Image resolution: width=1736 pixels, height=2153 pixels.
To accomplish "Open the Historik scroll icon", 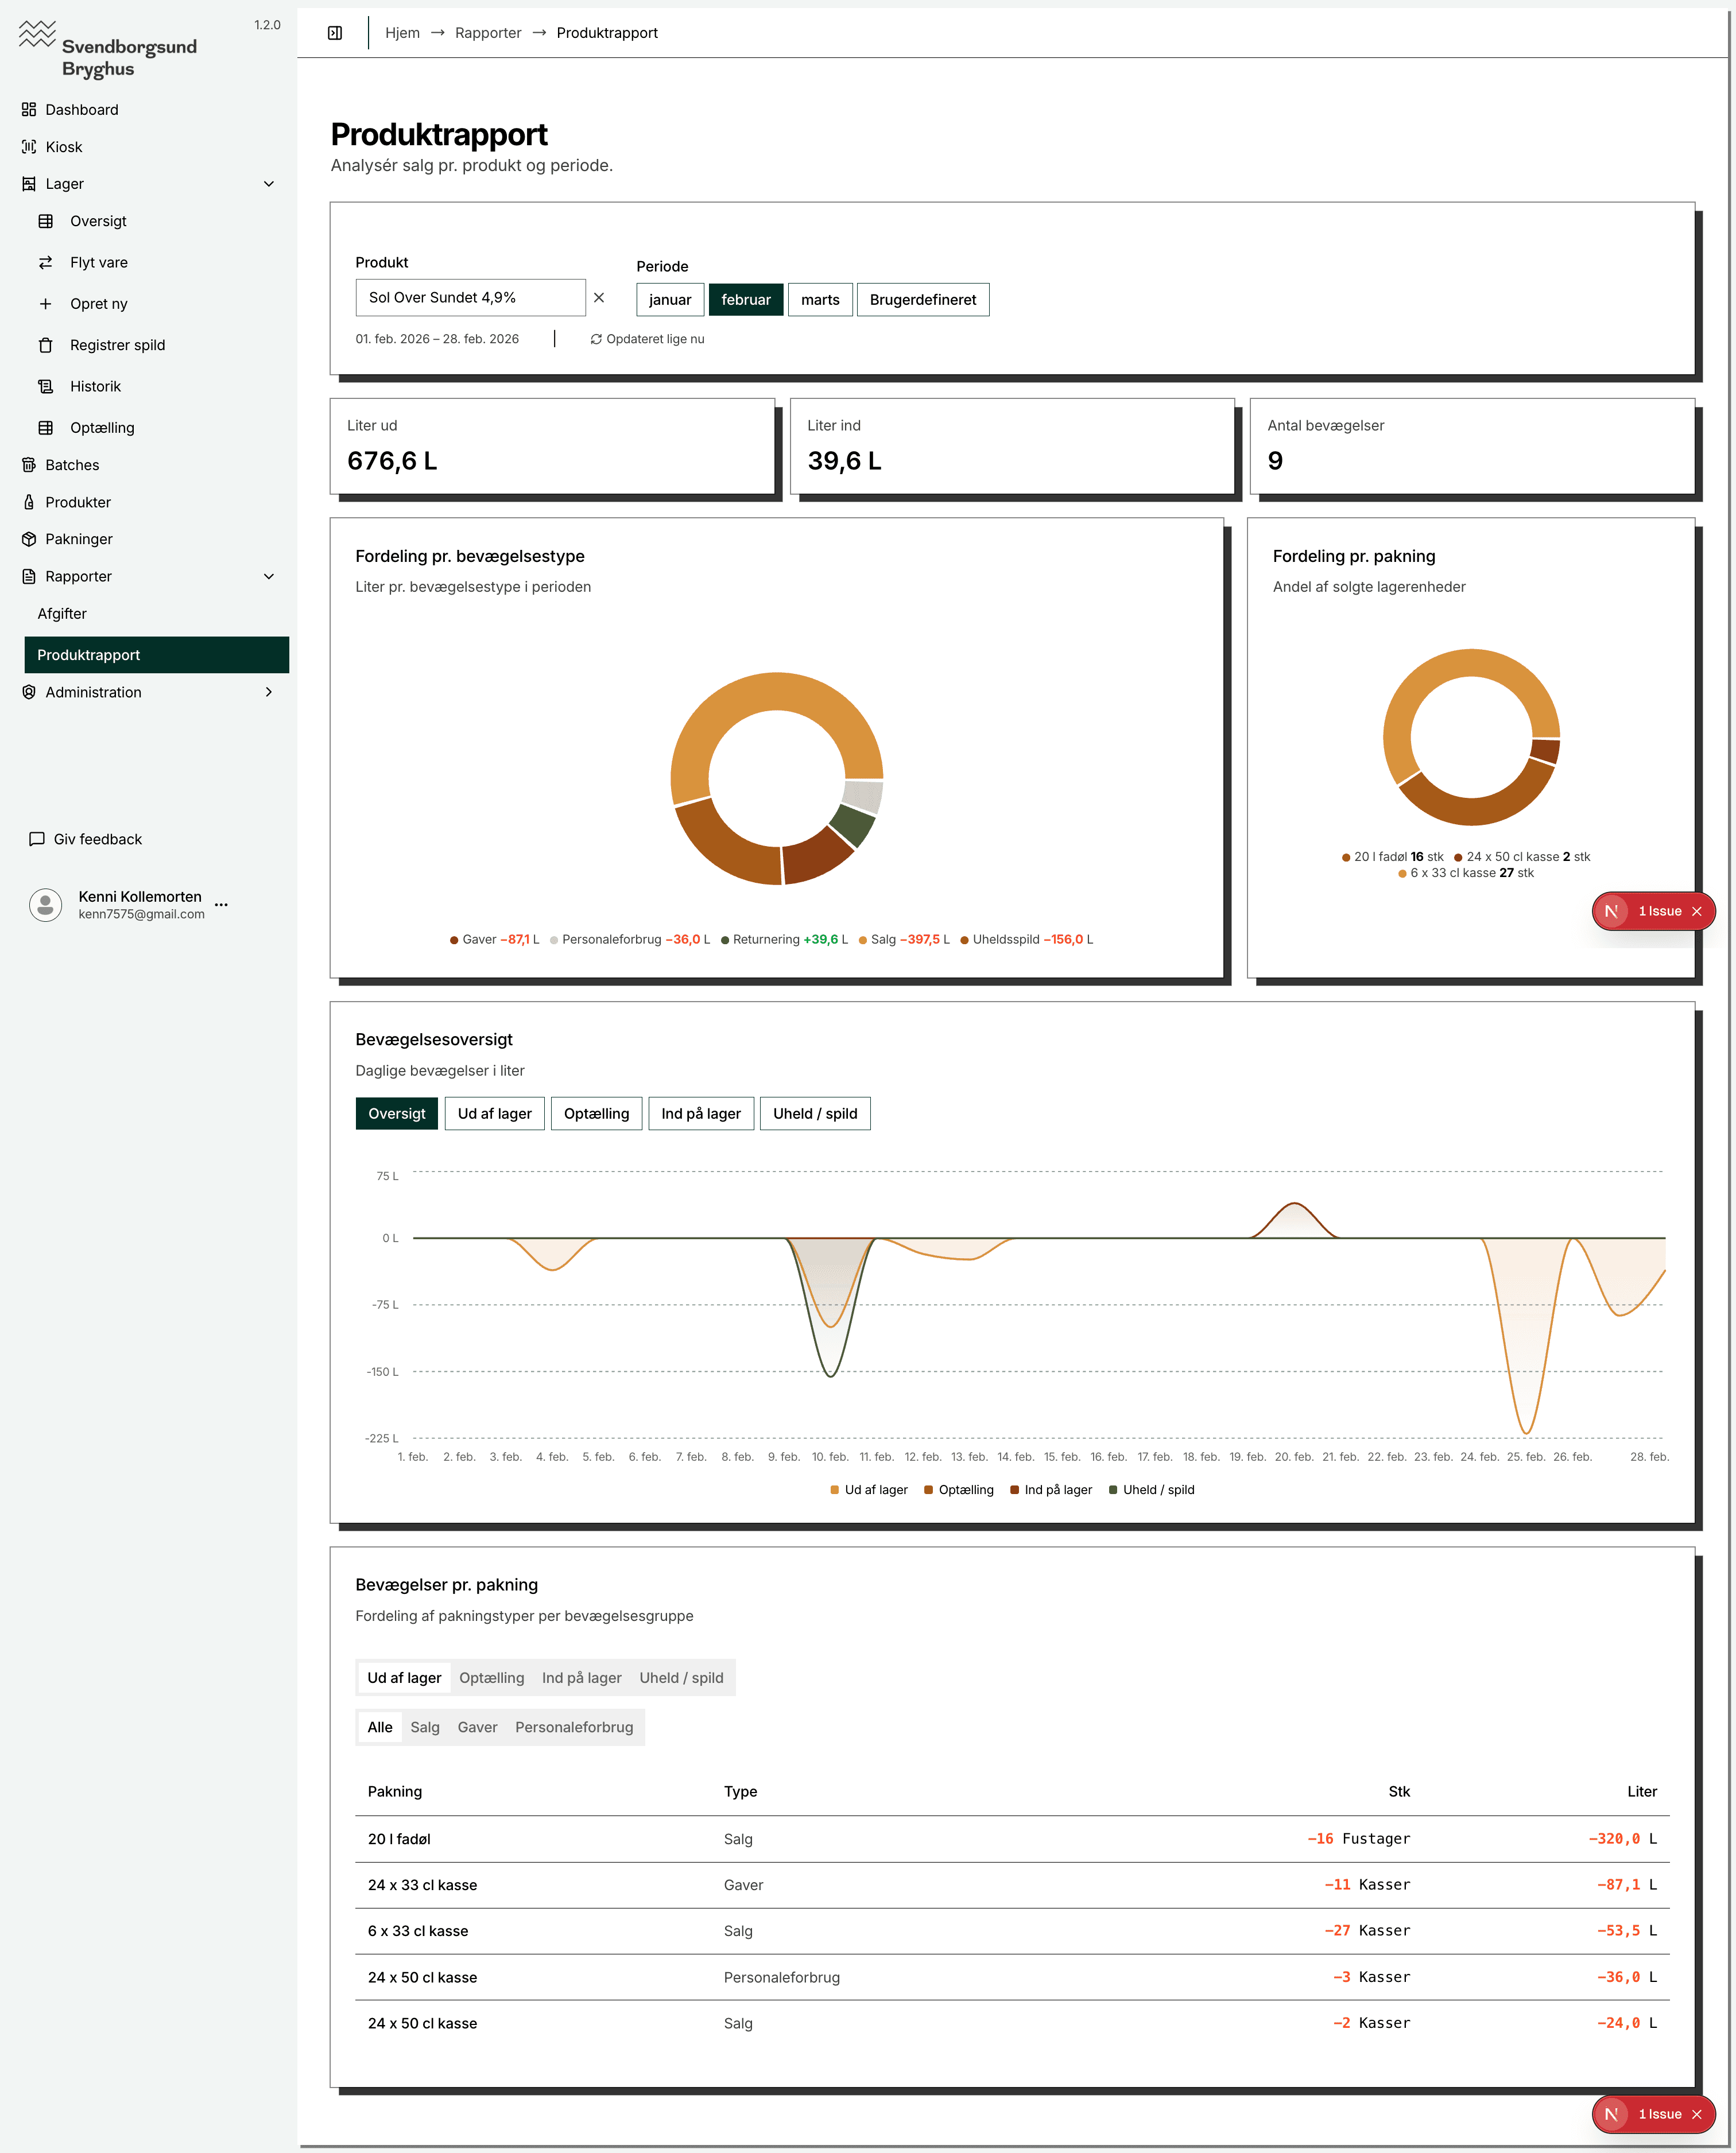I will [x=46, y=386].
